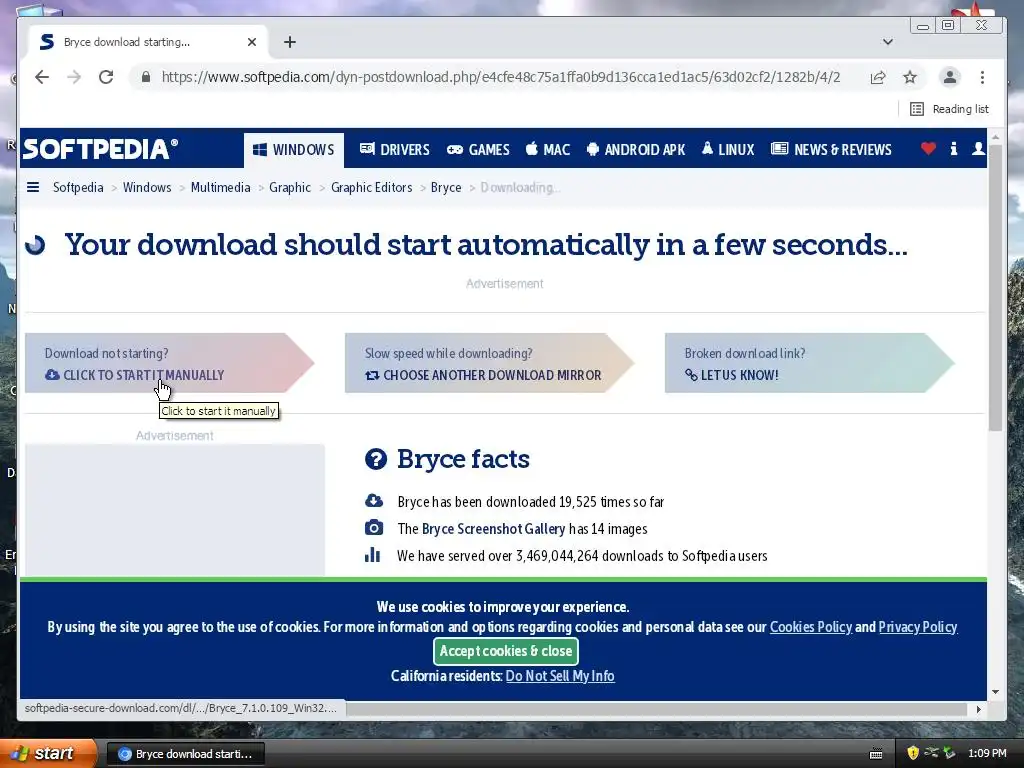Click the vertical scrollbar thumb
1024x768 pixels.
(x=995, y=287)
